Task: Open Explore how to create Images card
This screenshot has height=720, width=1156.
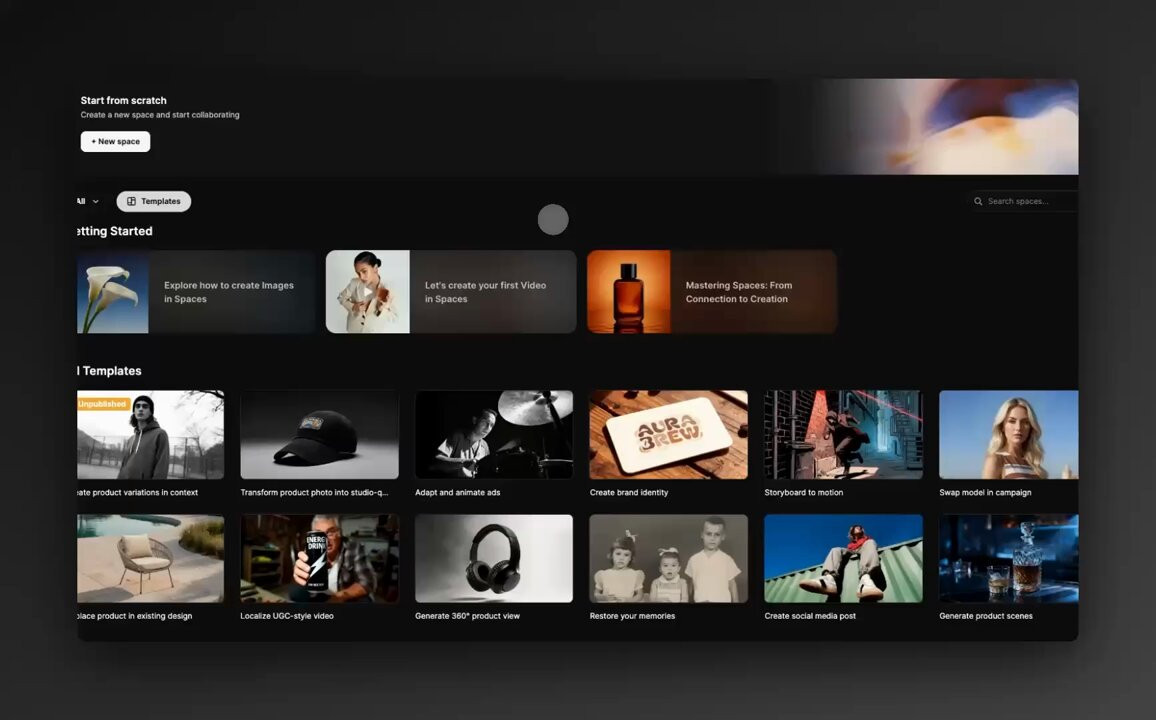Action: (x=196, y=292)
